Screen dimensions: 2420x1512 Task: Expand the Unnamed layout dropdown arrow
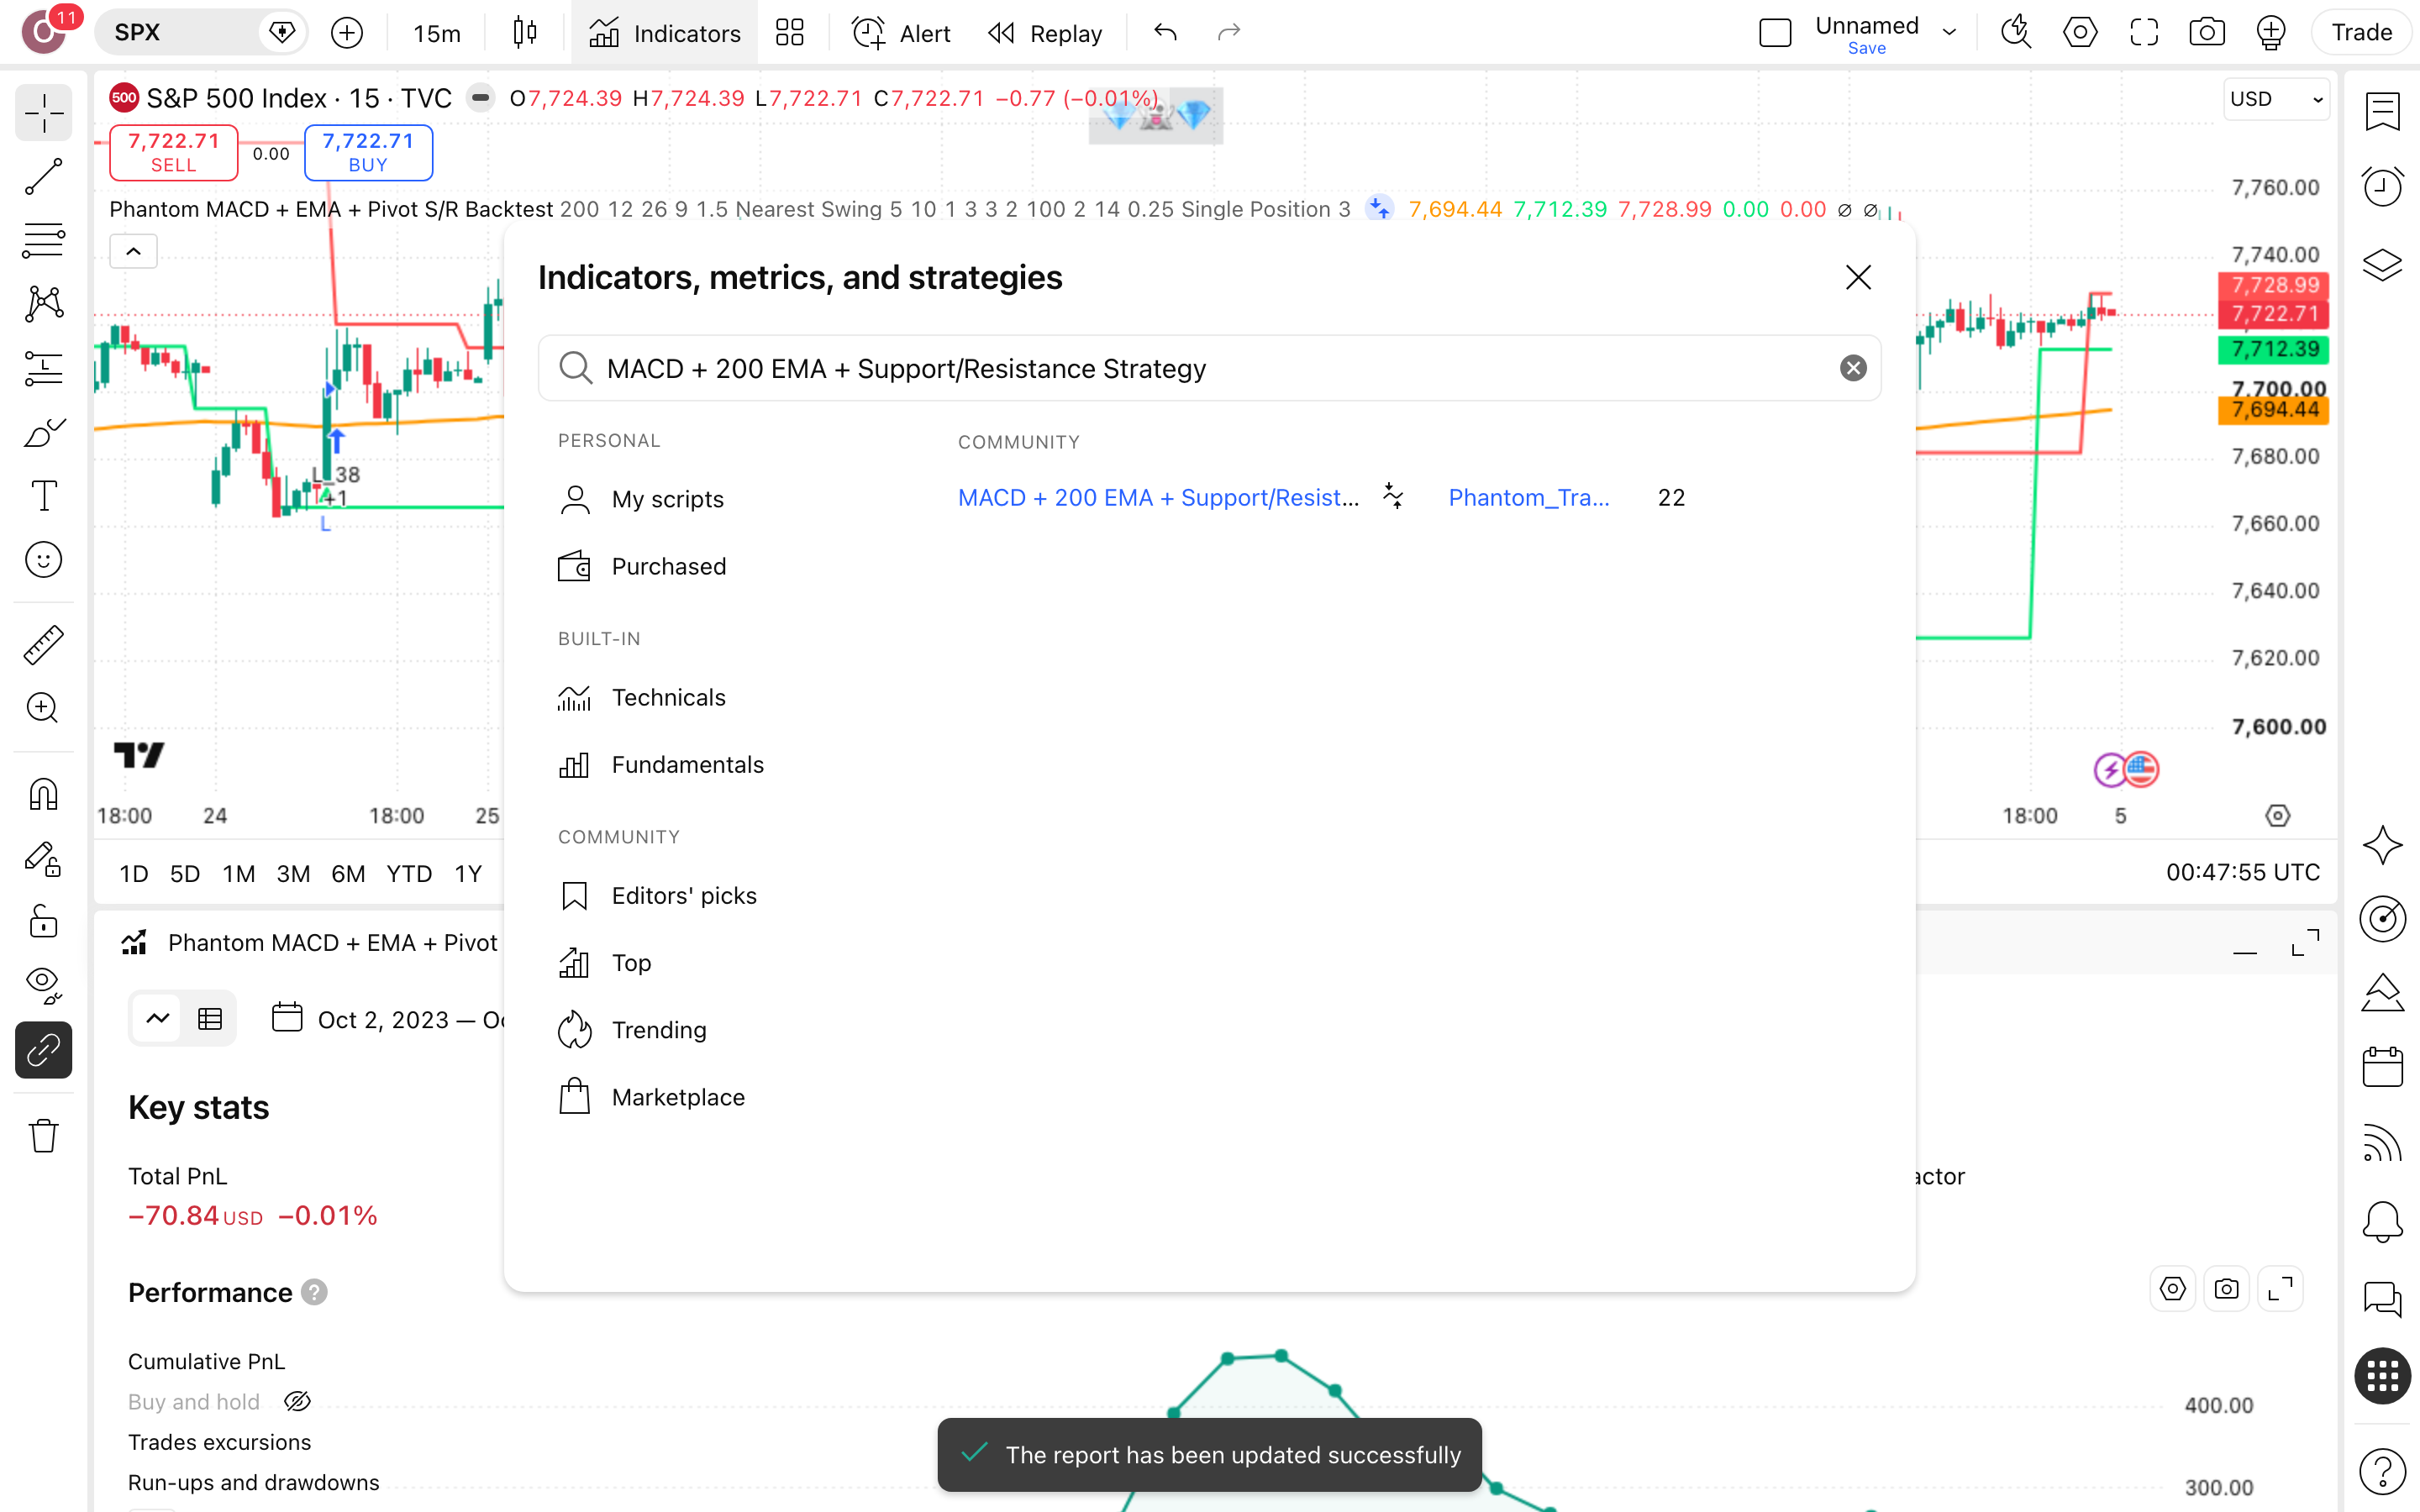pyautogui.click(x=1949, y=32)
